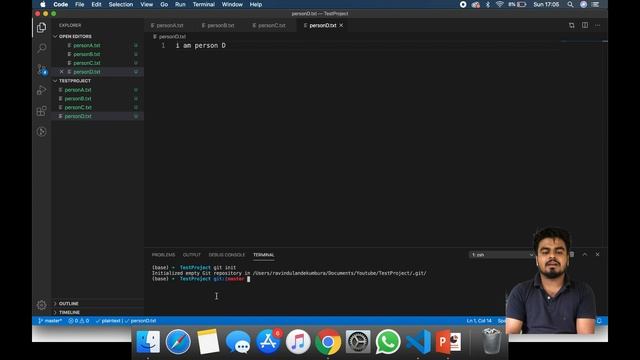Select the Terminal panel tab

tap(264, 255)
